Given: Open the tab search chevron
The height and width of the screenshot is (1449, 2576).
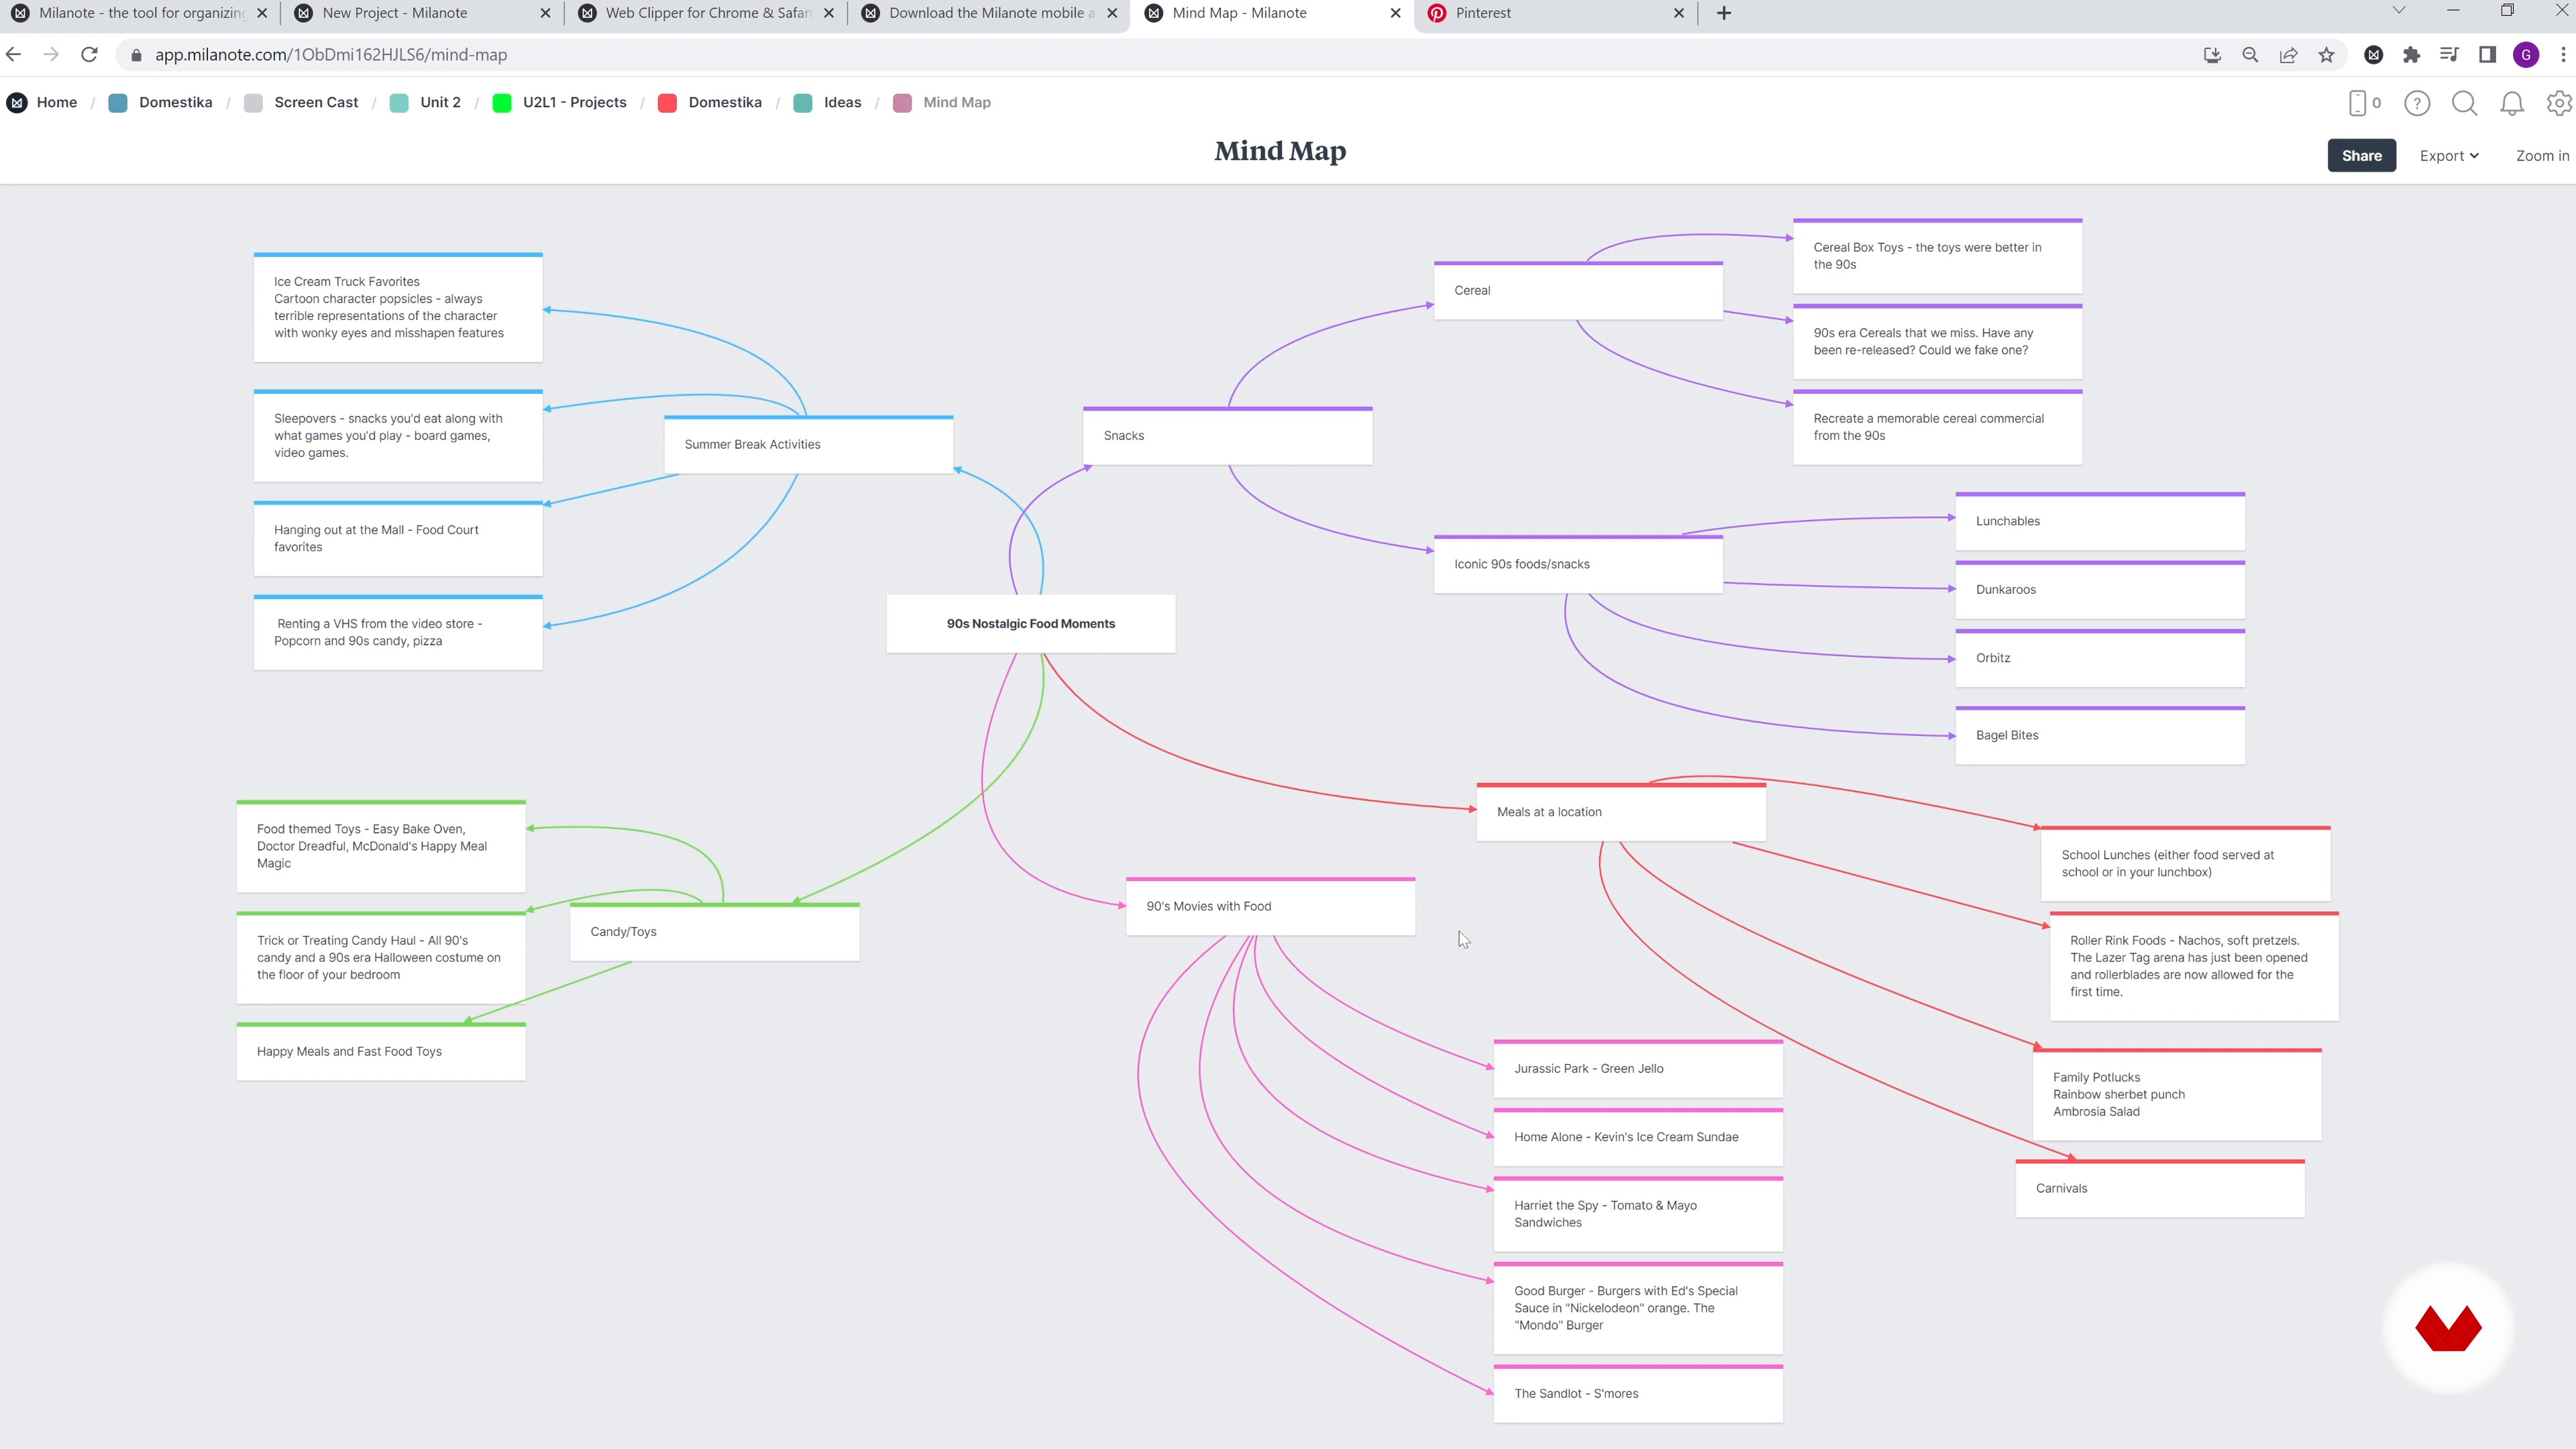Looking at the screenshot, I should [2398, 11].
